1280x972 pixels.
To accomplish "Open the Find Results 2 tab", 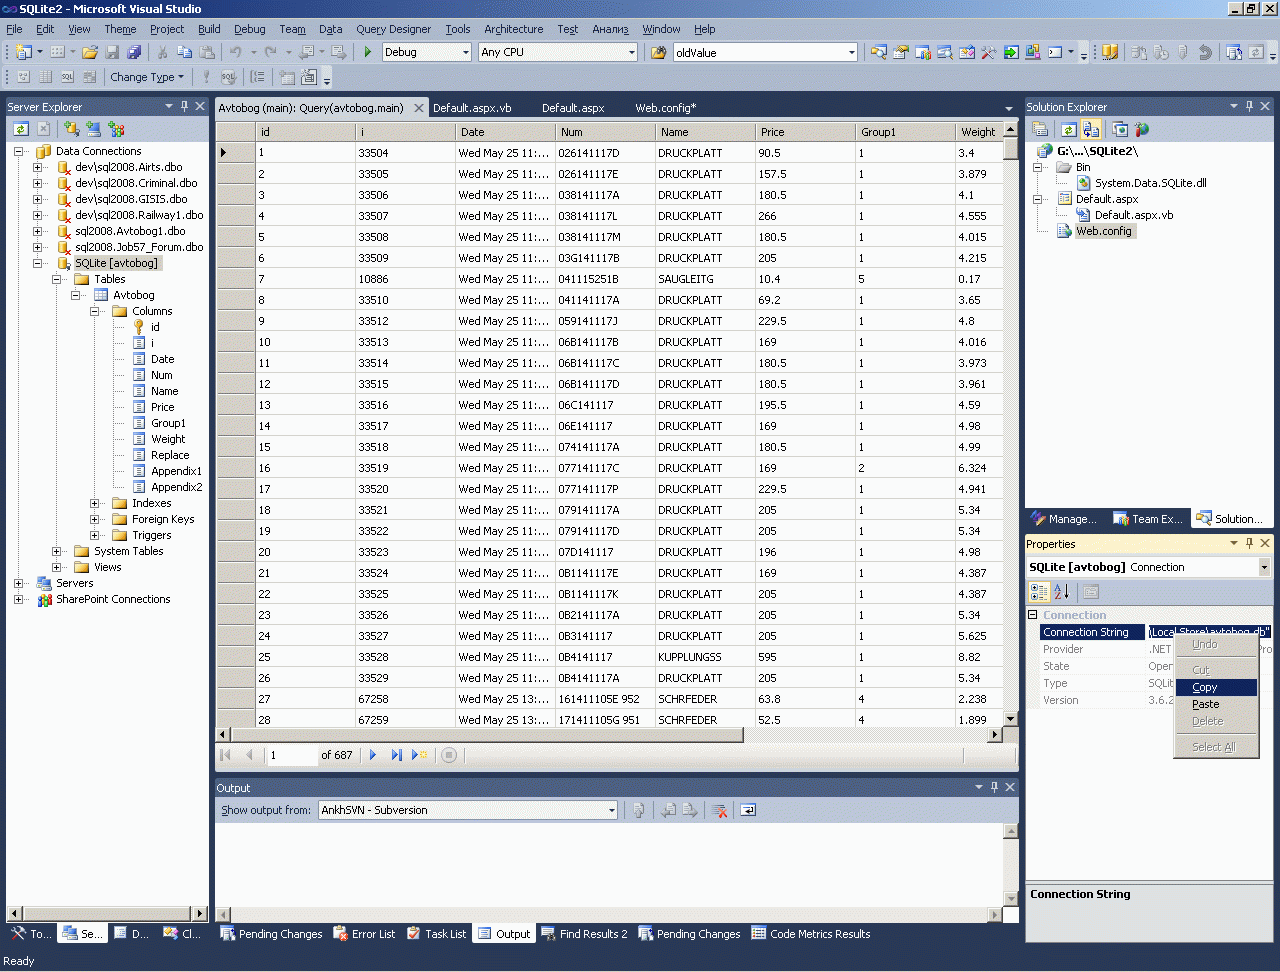I will [x=584, y=934].
